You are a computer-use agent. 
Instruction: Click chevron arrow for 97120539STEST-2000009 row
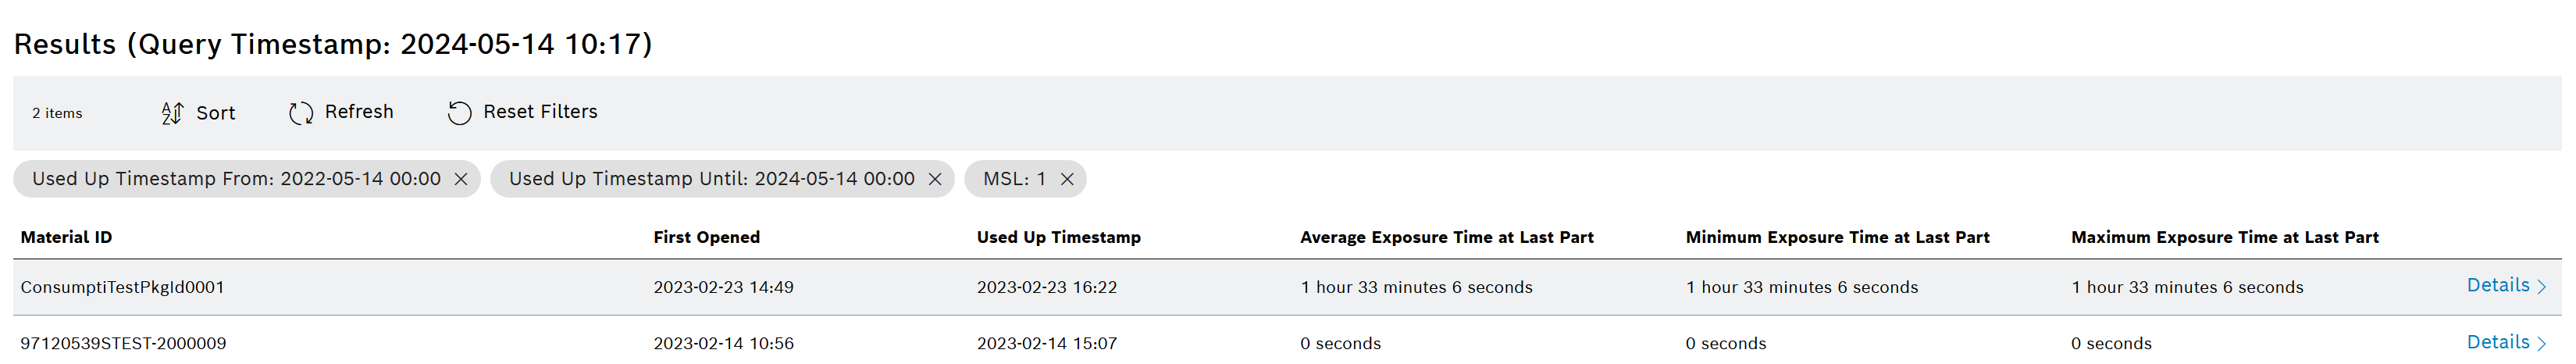pyautogui.click(x=2542, y=343)
